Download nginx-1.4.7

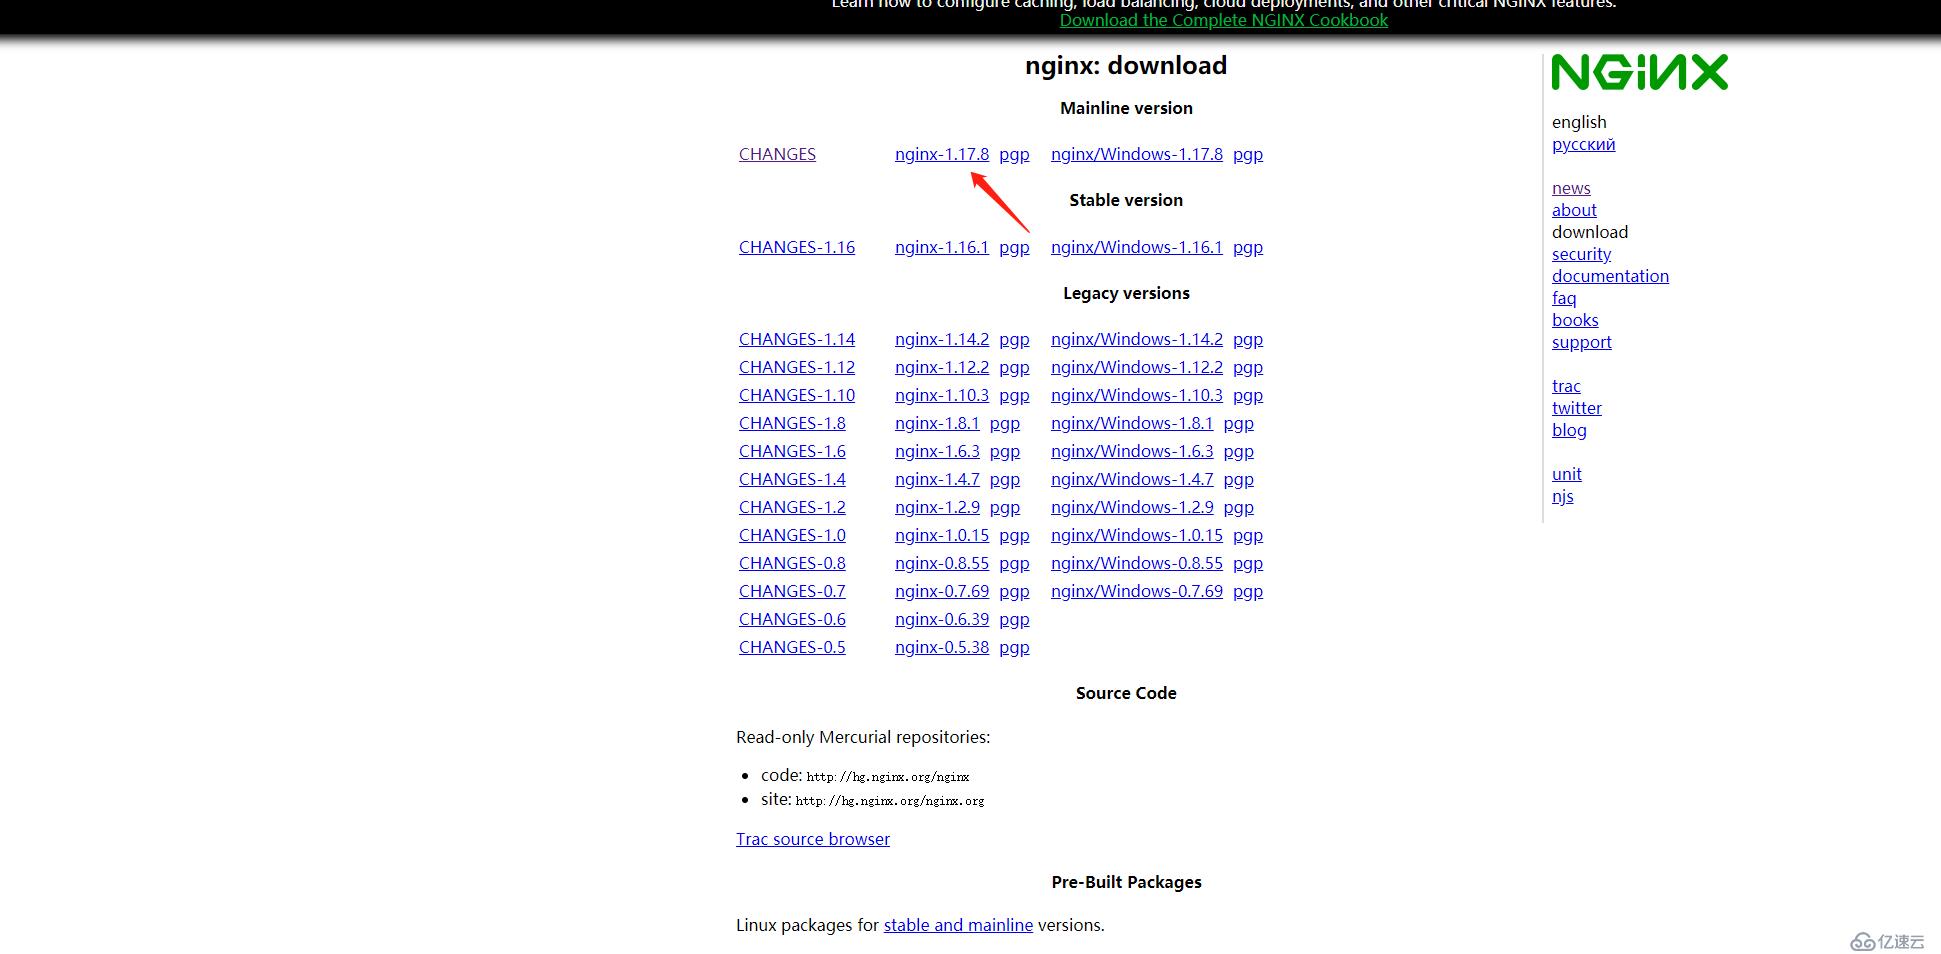point(937,479)
